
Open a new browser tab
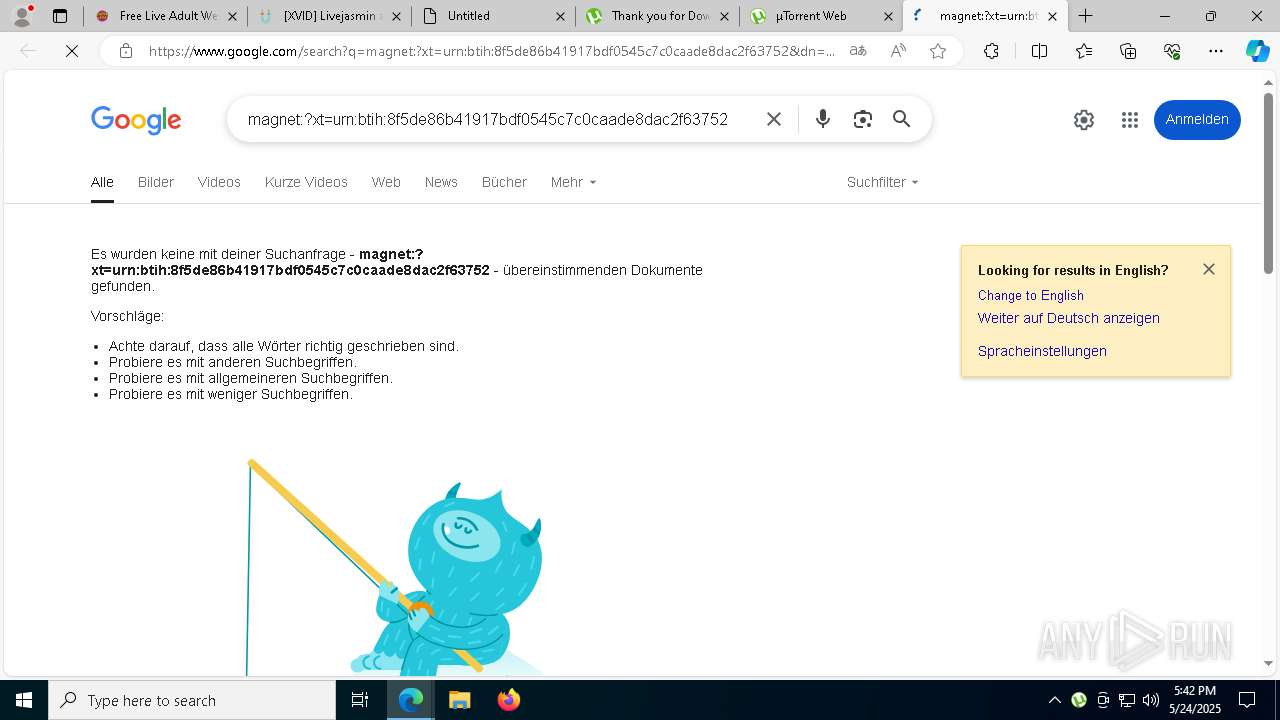point(1086,16)
